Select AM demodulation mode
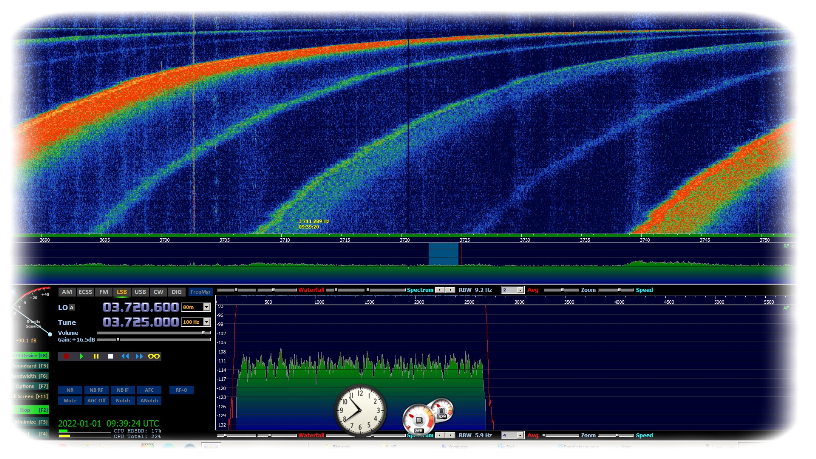The height and width of the screenshot is (459, 816). pos(67,292)
